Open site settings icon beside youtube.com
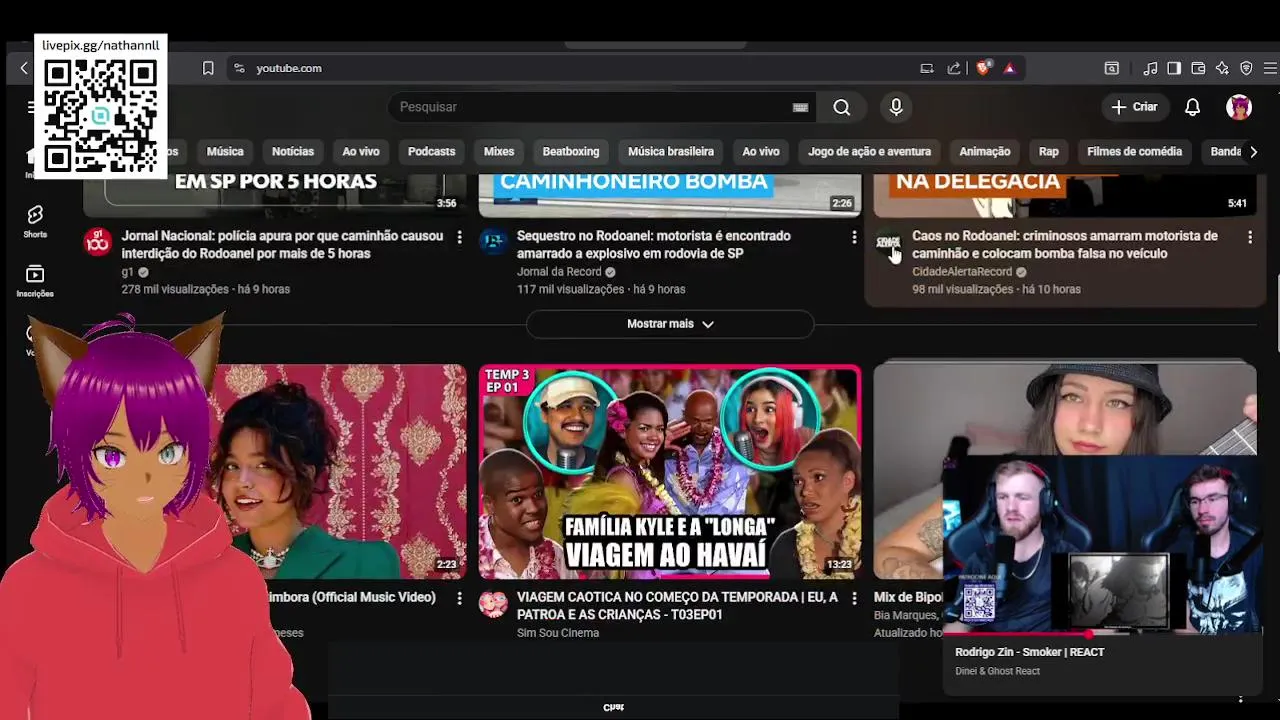Viewport: 1280px width, 720px height. 239,68
